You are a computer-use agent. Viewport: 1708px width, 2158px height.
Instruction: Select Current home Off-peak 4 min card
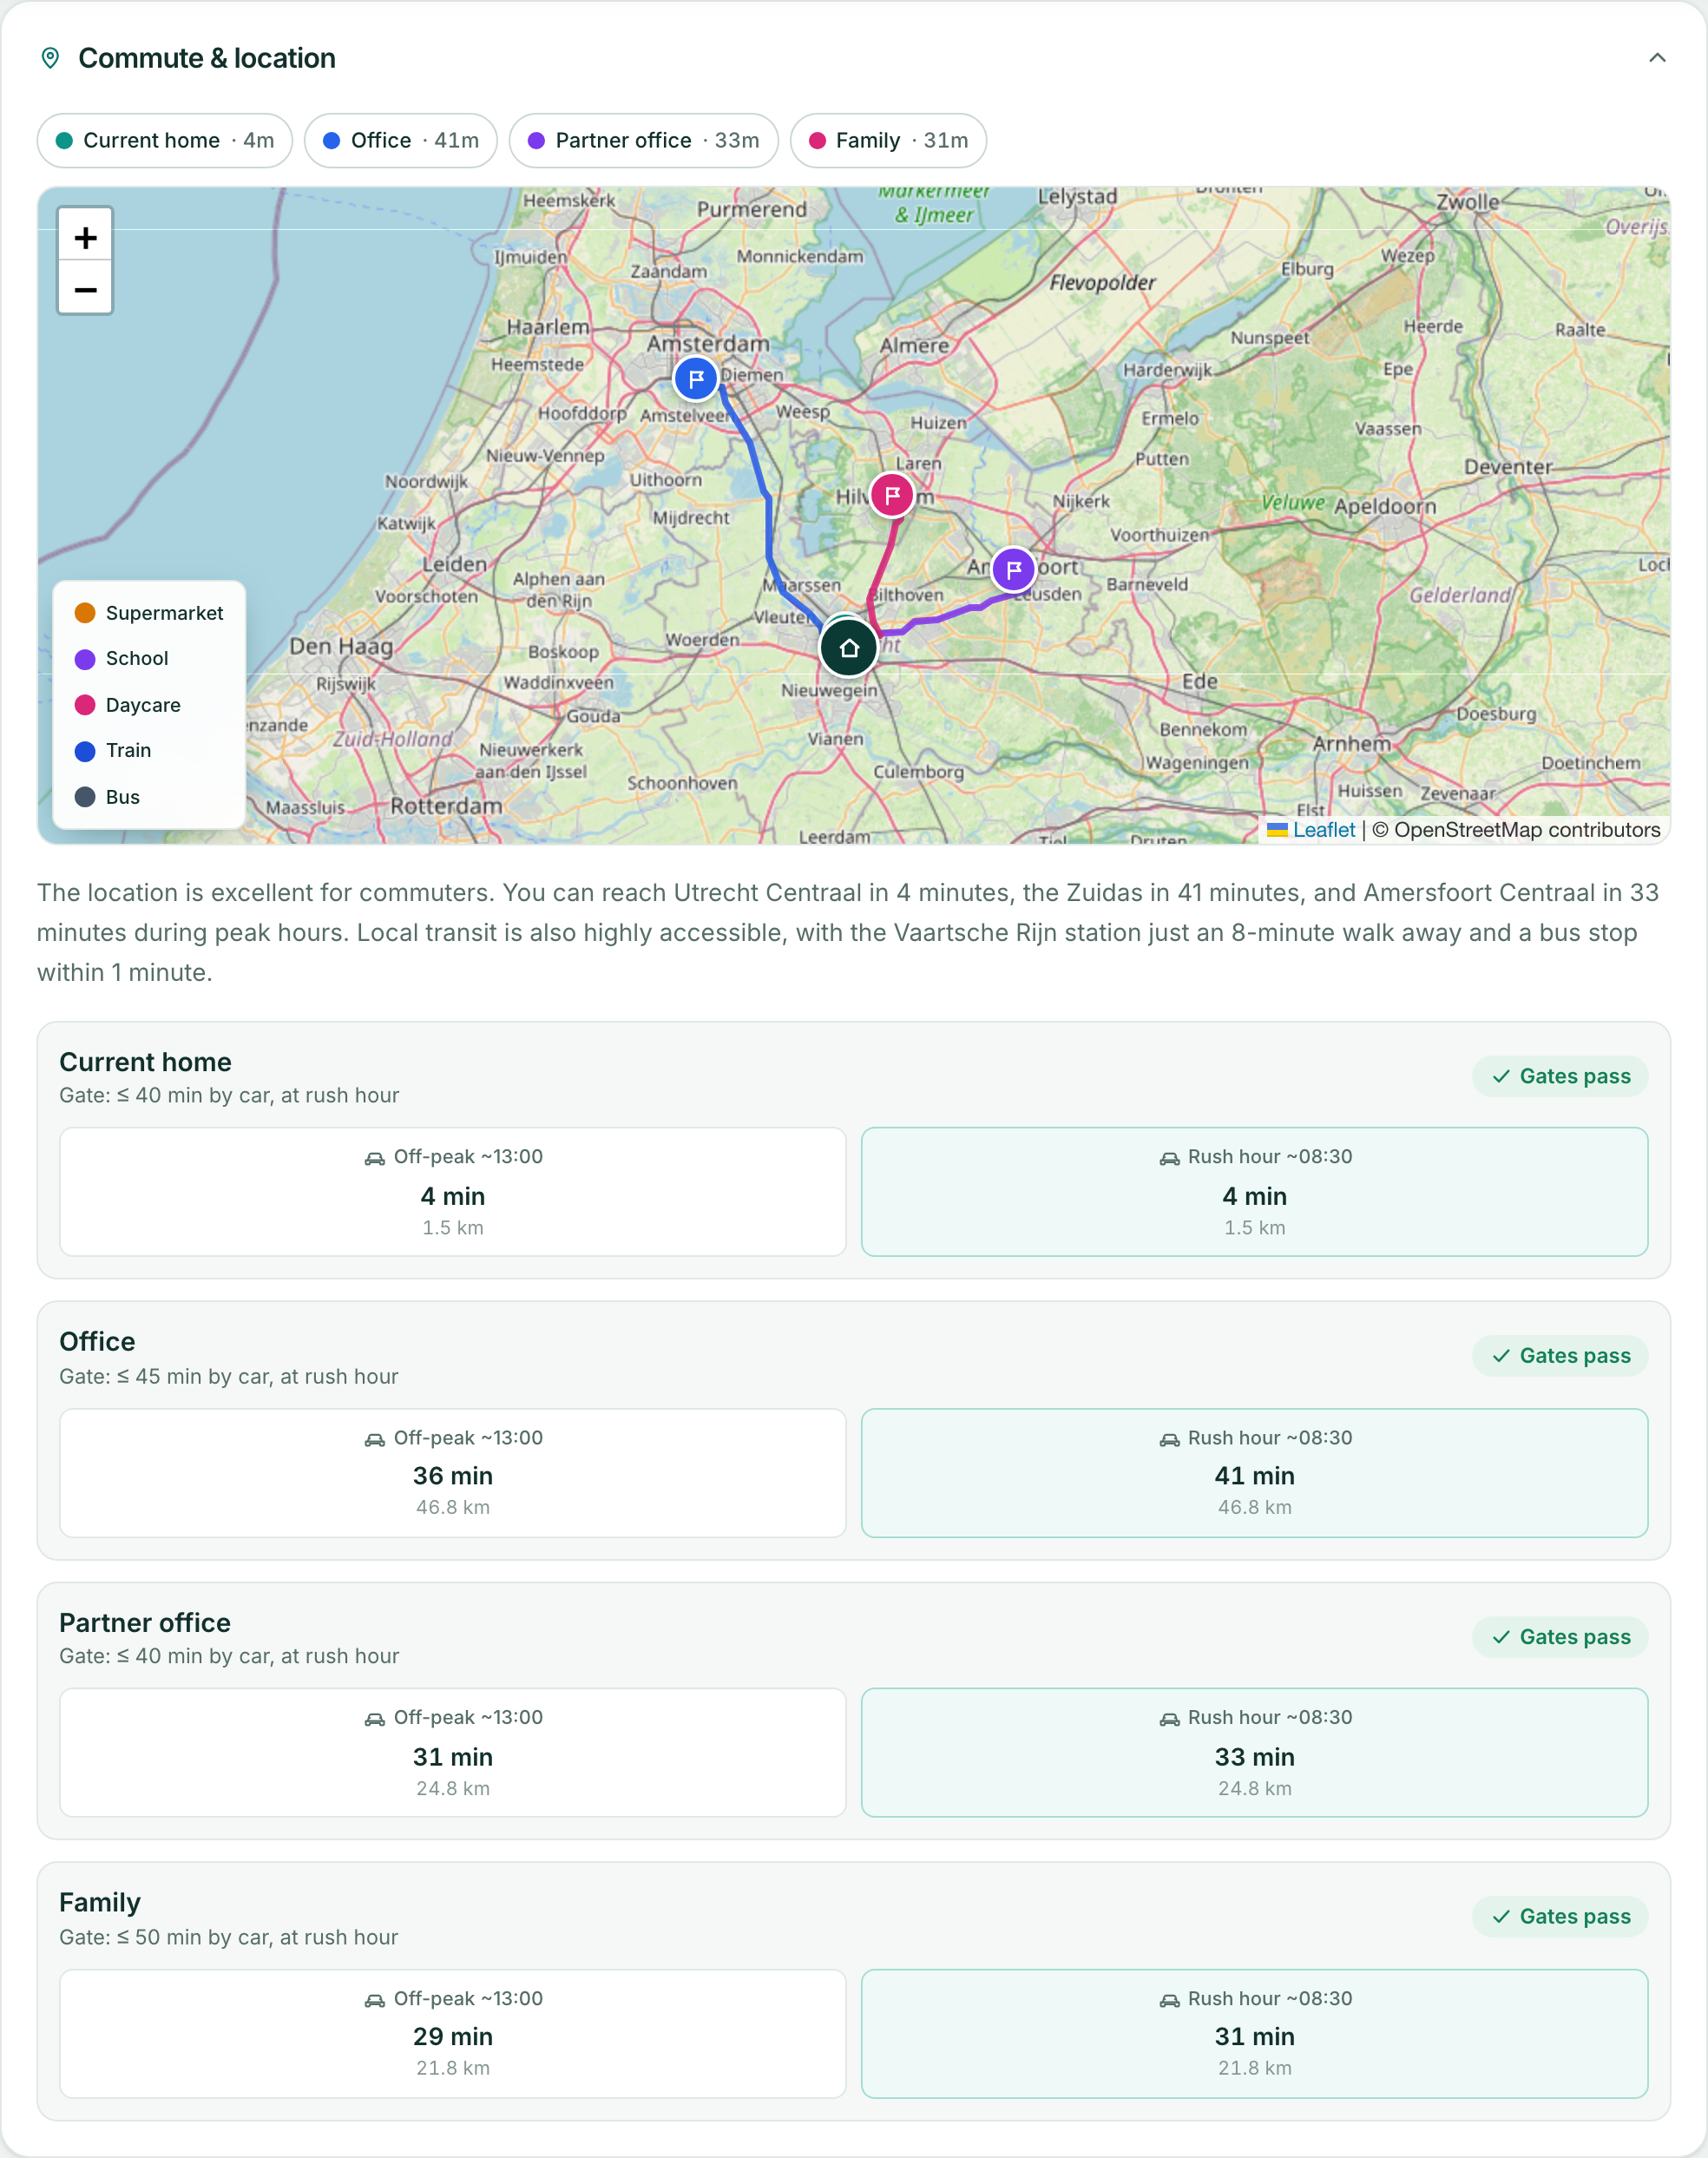click(x=453, y=1192)
